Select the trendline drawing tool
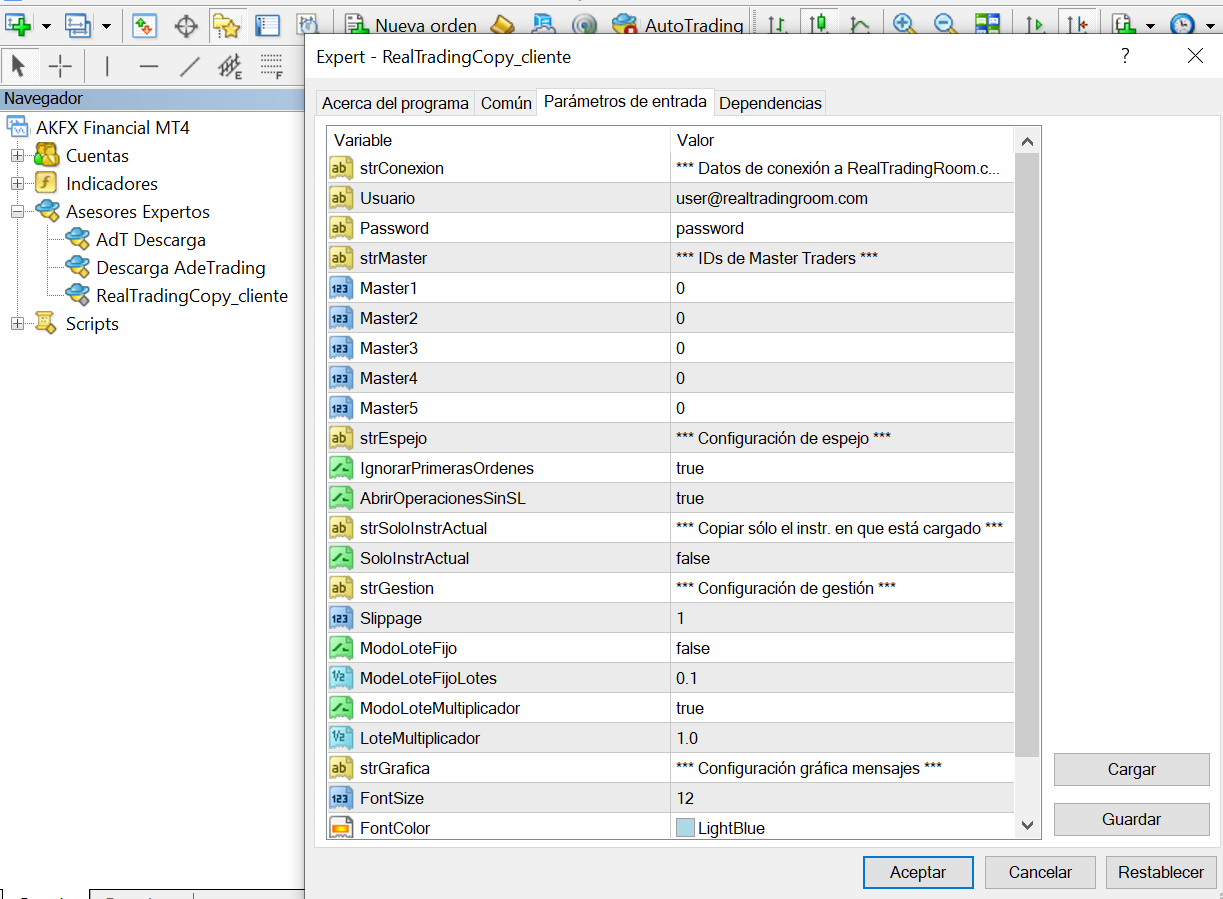Screen dimensions: 1223x899 189,67
